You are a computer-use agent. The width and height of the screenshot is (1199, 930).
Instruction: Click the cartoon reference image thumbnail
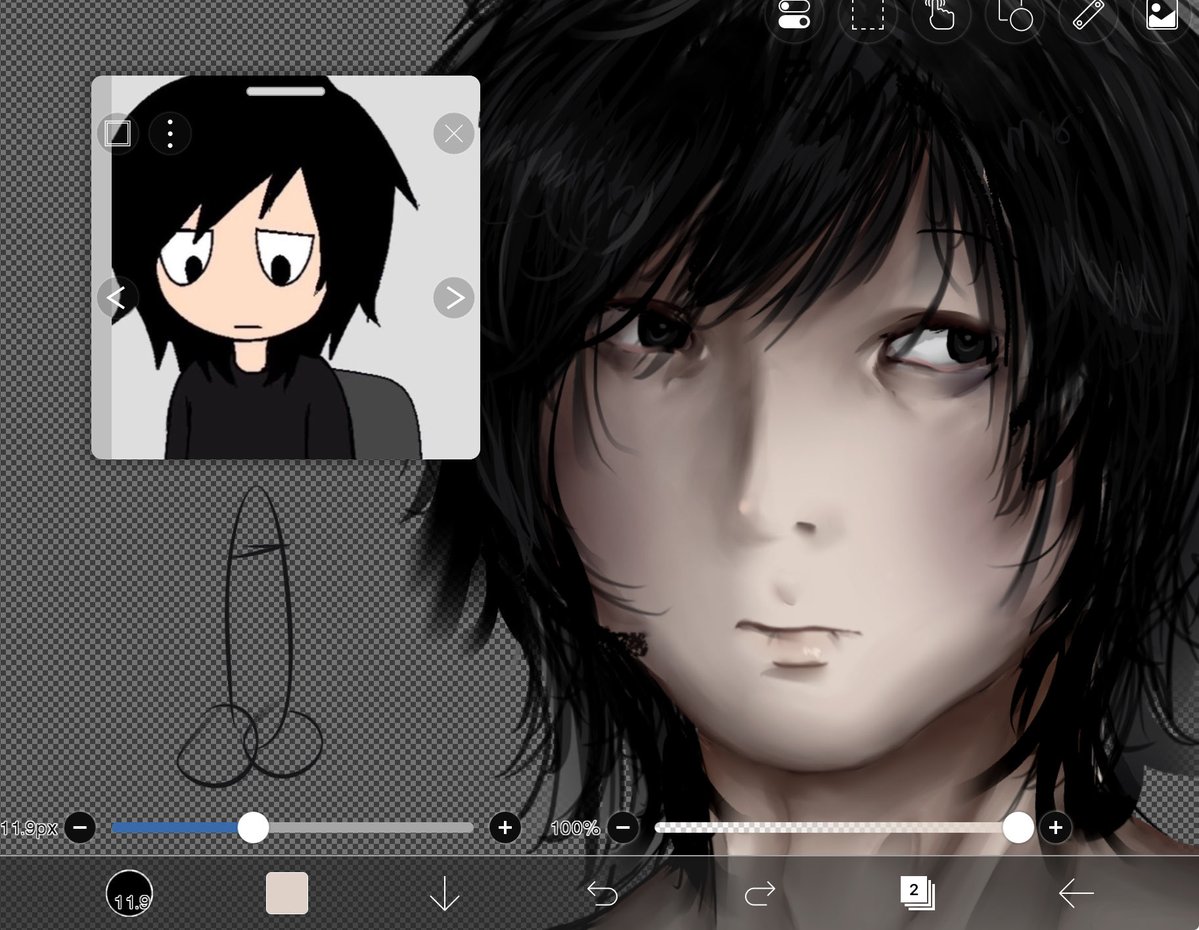tap(286, 268)
